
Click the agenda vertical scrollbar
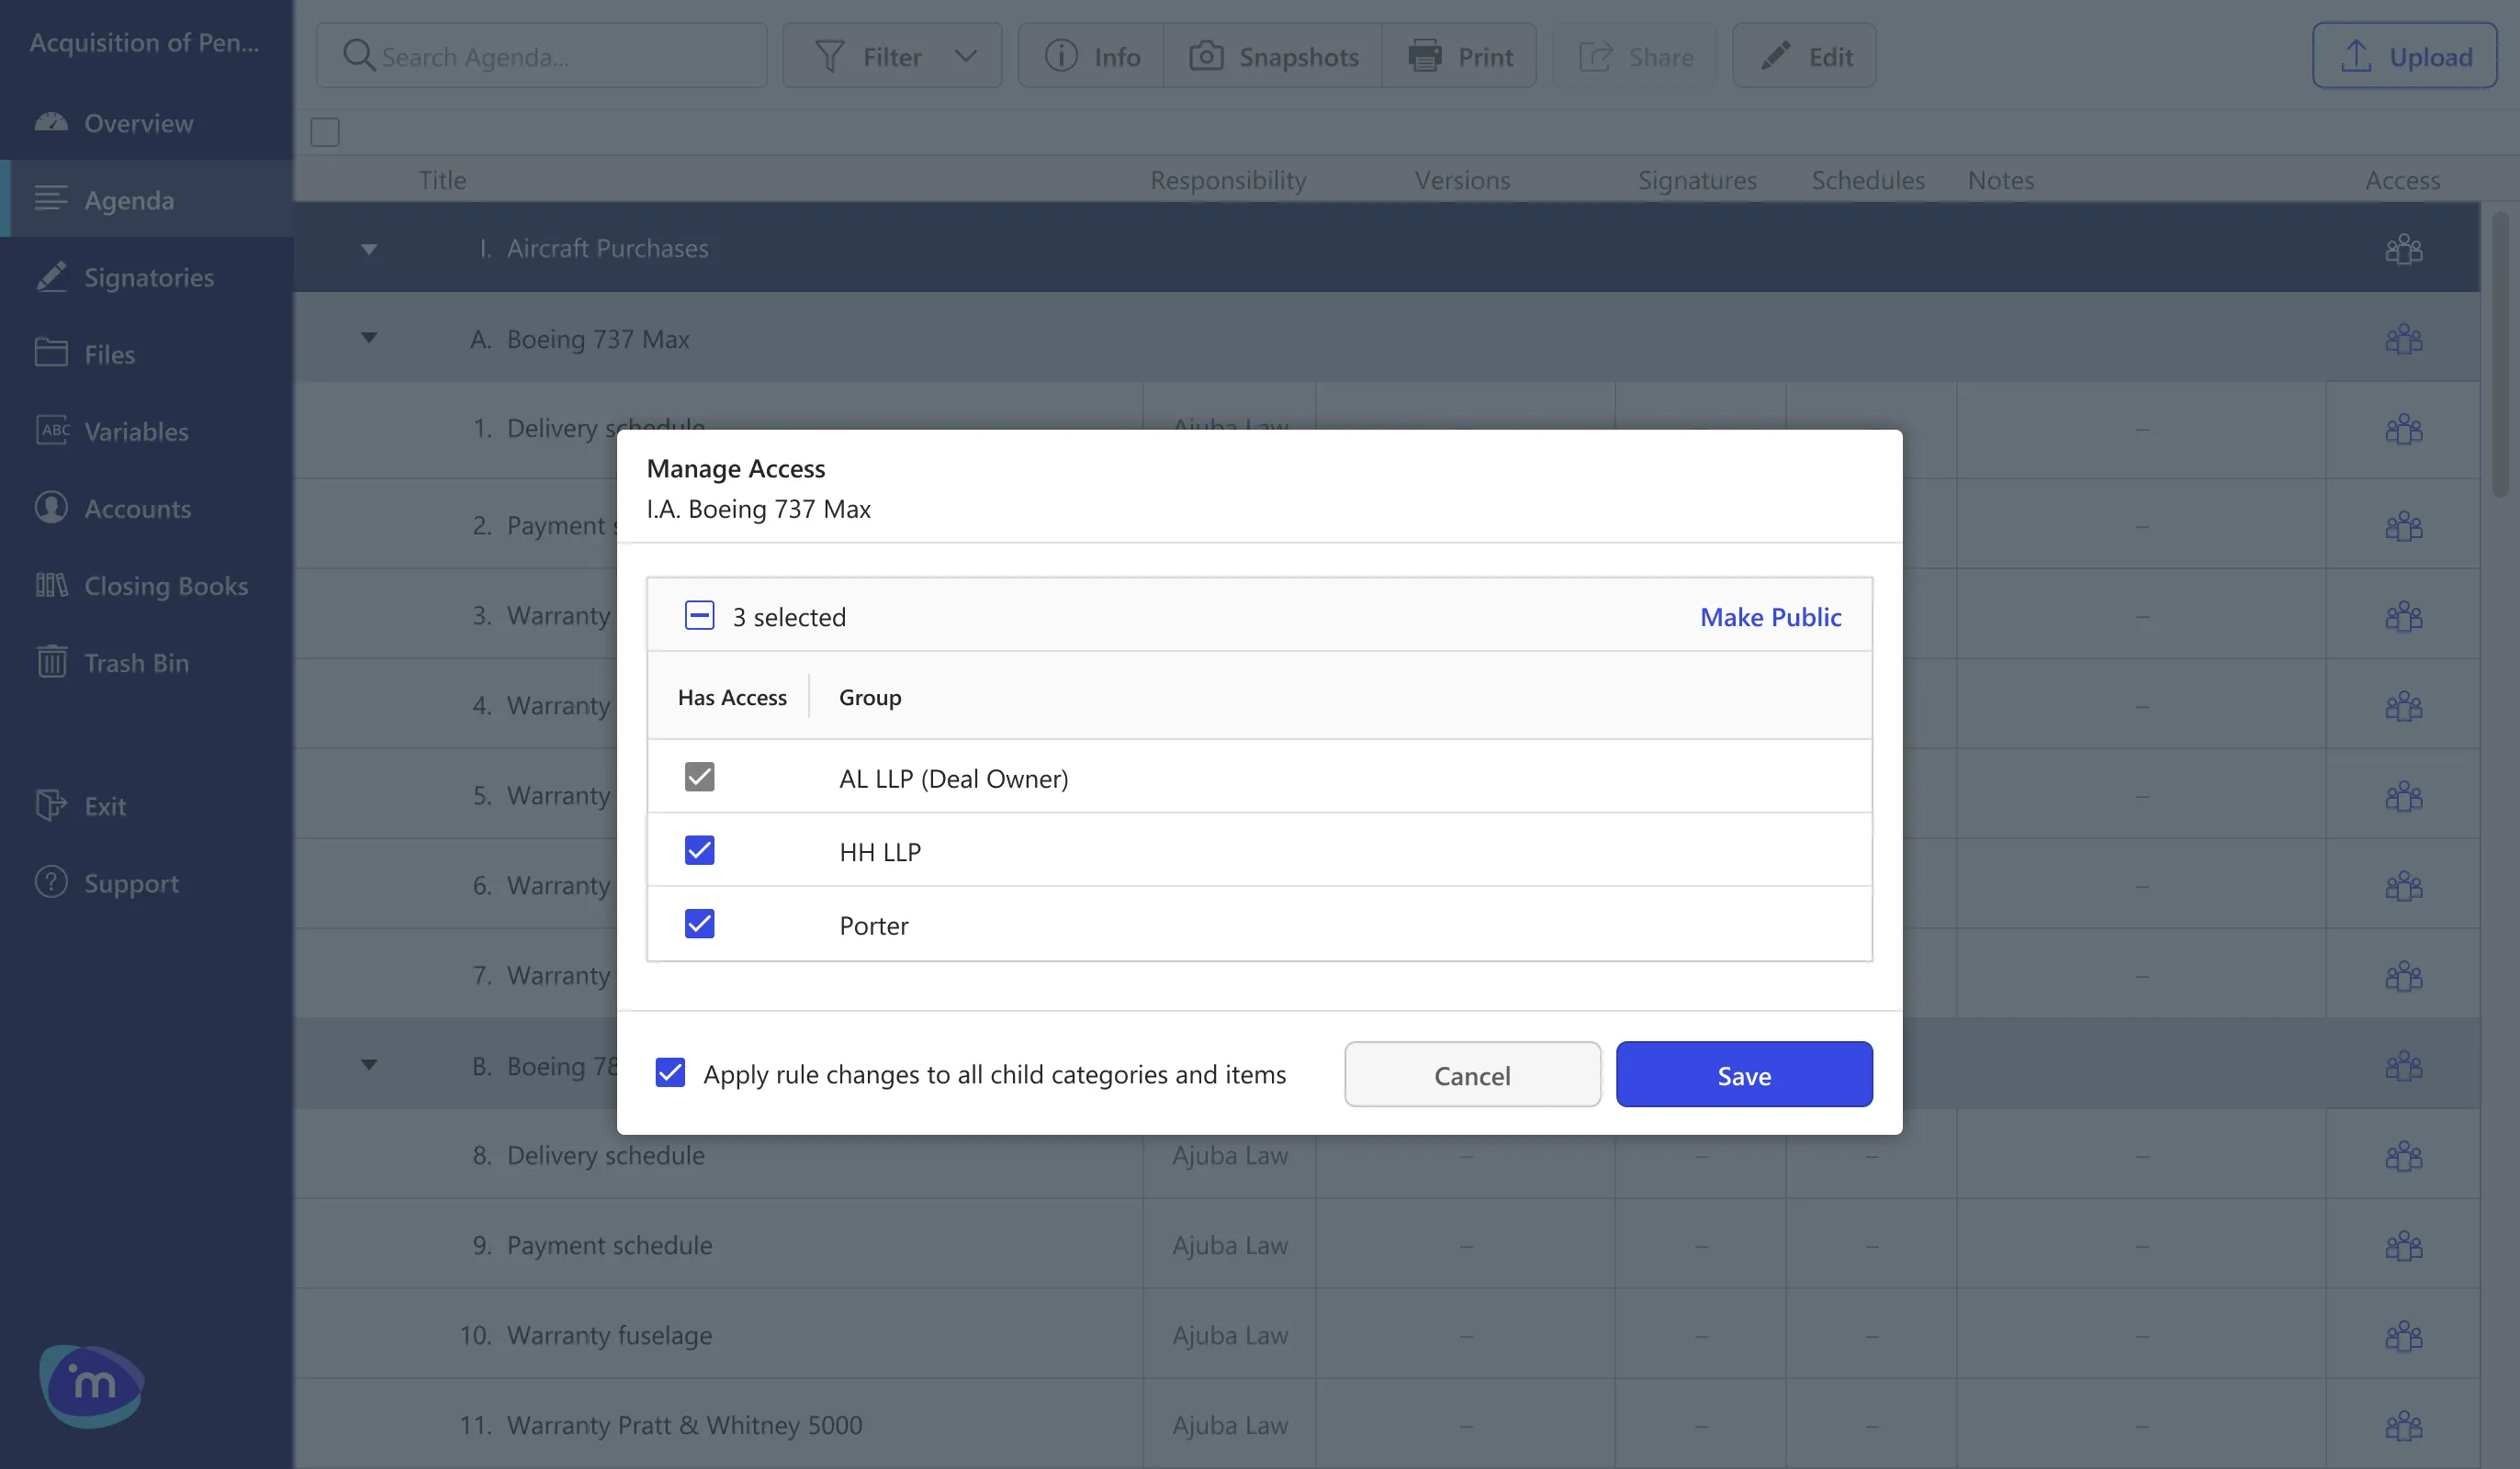(2500, 353)
